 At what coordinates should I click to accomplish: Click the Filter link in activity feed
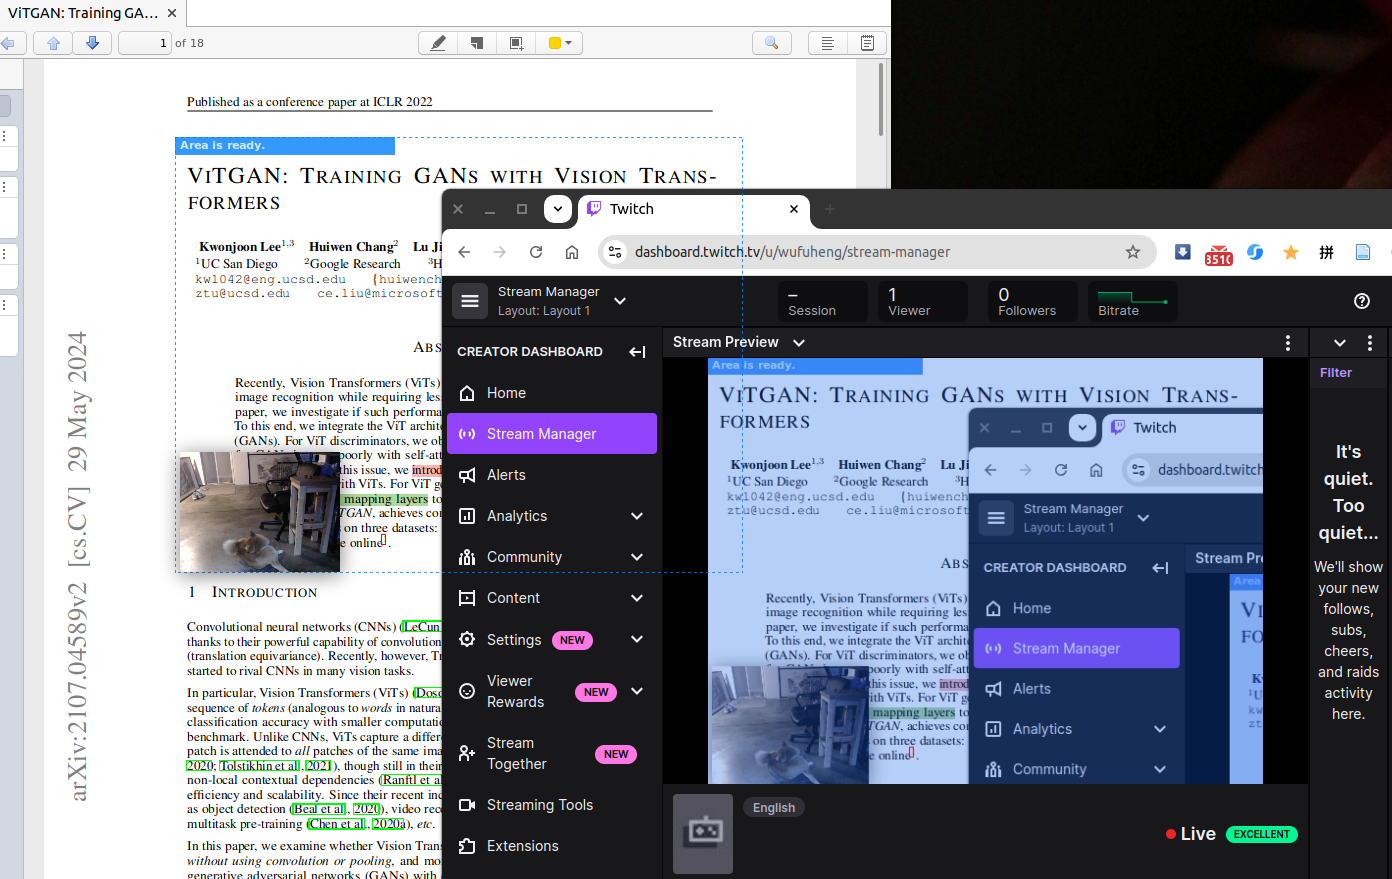coord(1336,373)
